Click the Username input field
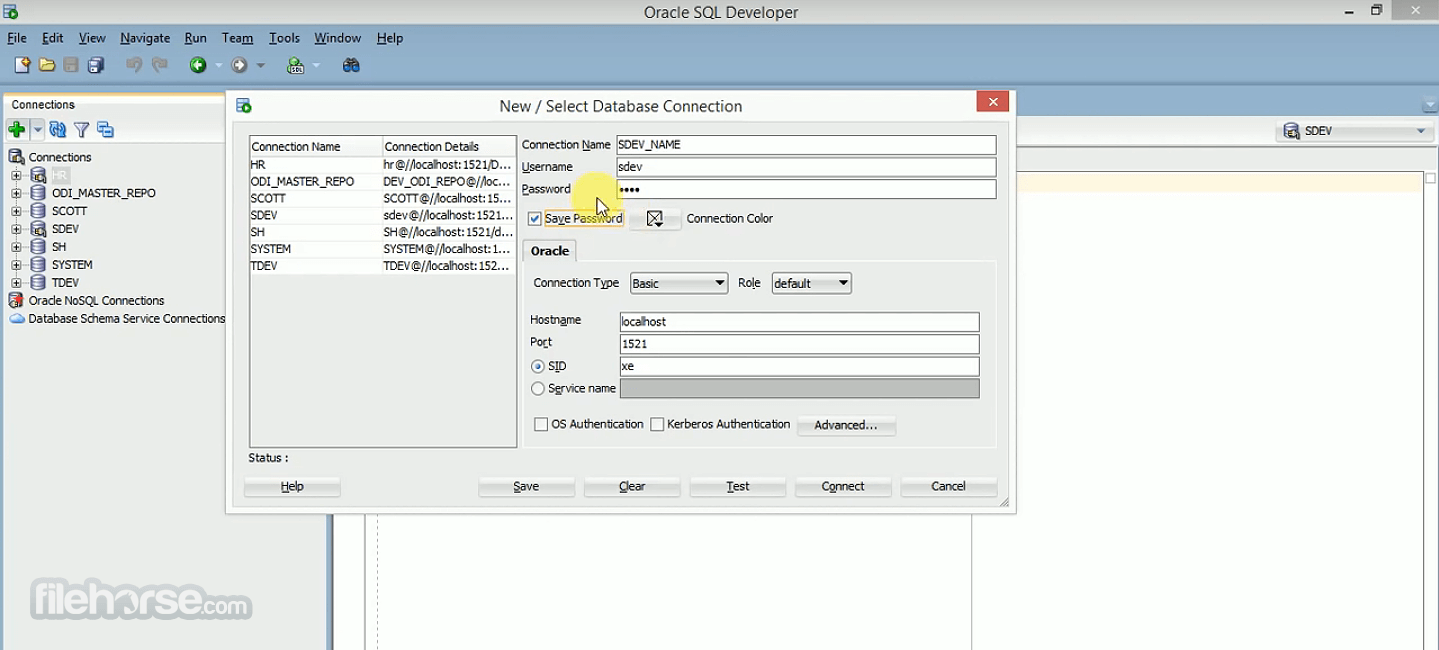Screen dimensions: 1439x650 tap(806, 167)
